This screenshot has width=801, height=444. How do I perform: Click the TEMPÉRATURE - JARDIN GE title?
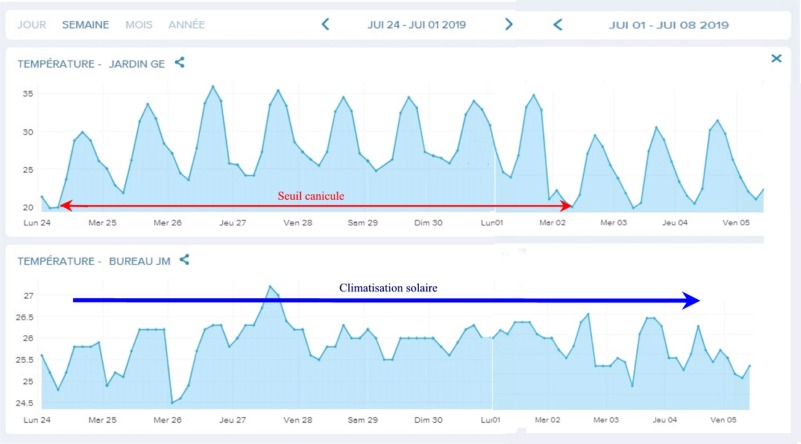coord(91,64)
